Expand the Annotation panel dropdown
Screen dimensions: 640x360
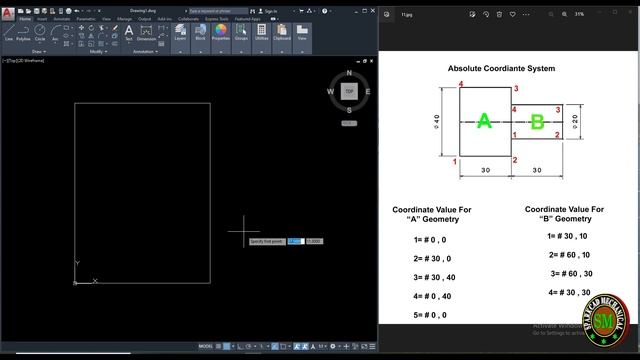click(x=145, y=52)
